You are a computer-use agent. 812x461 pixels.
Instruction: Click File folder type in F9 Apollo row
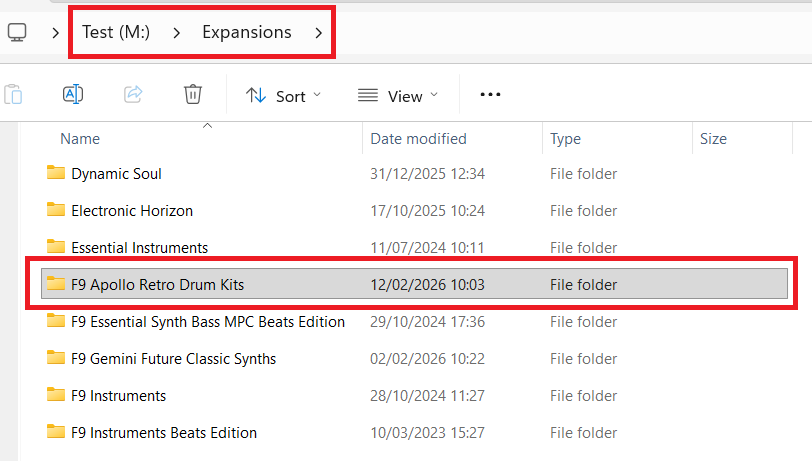coord(583,285)
